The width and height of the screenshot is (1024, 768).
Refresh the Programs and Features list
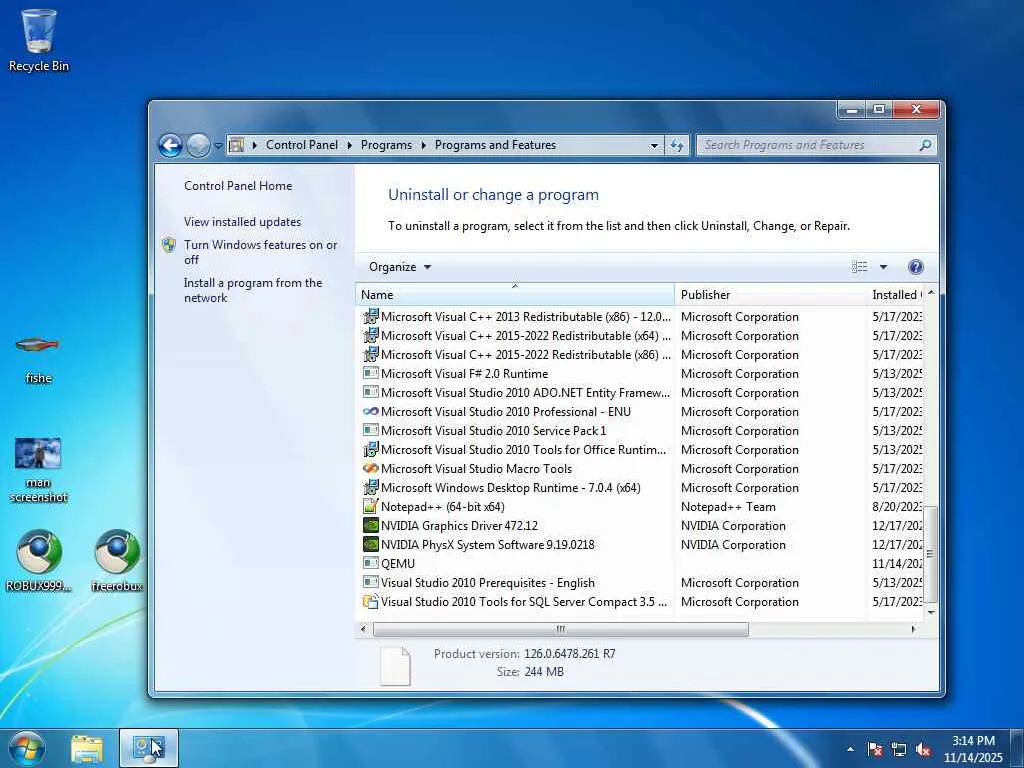tap(677, 146)
